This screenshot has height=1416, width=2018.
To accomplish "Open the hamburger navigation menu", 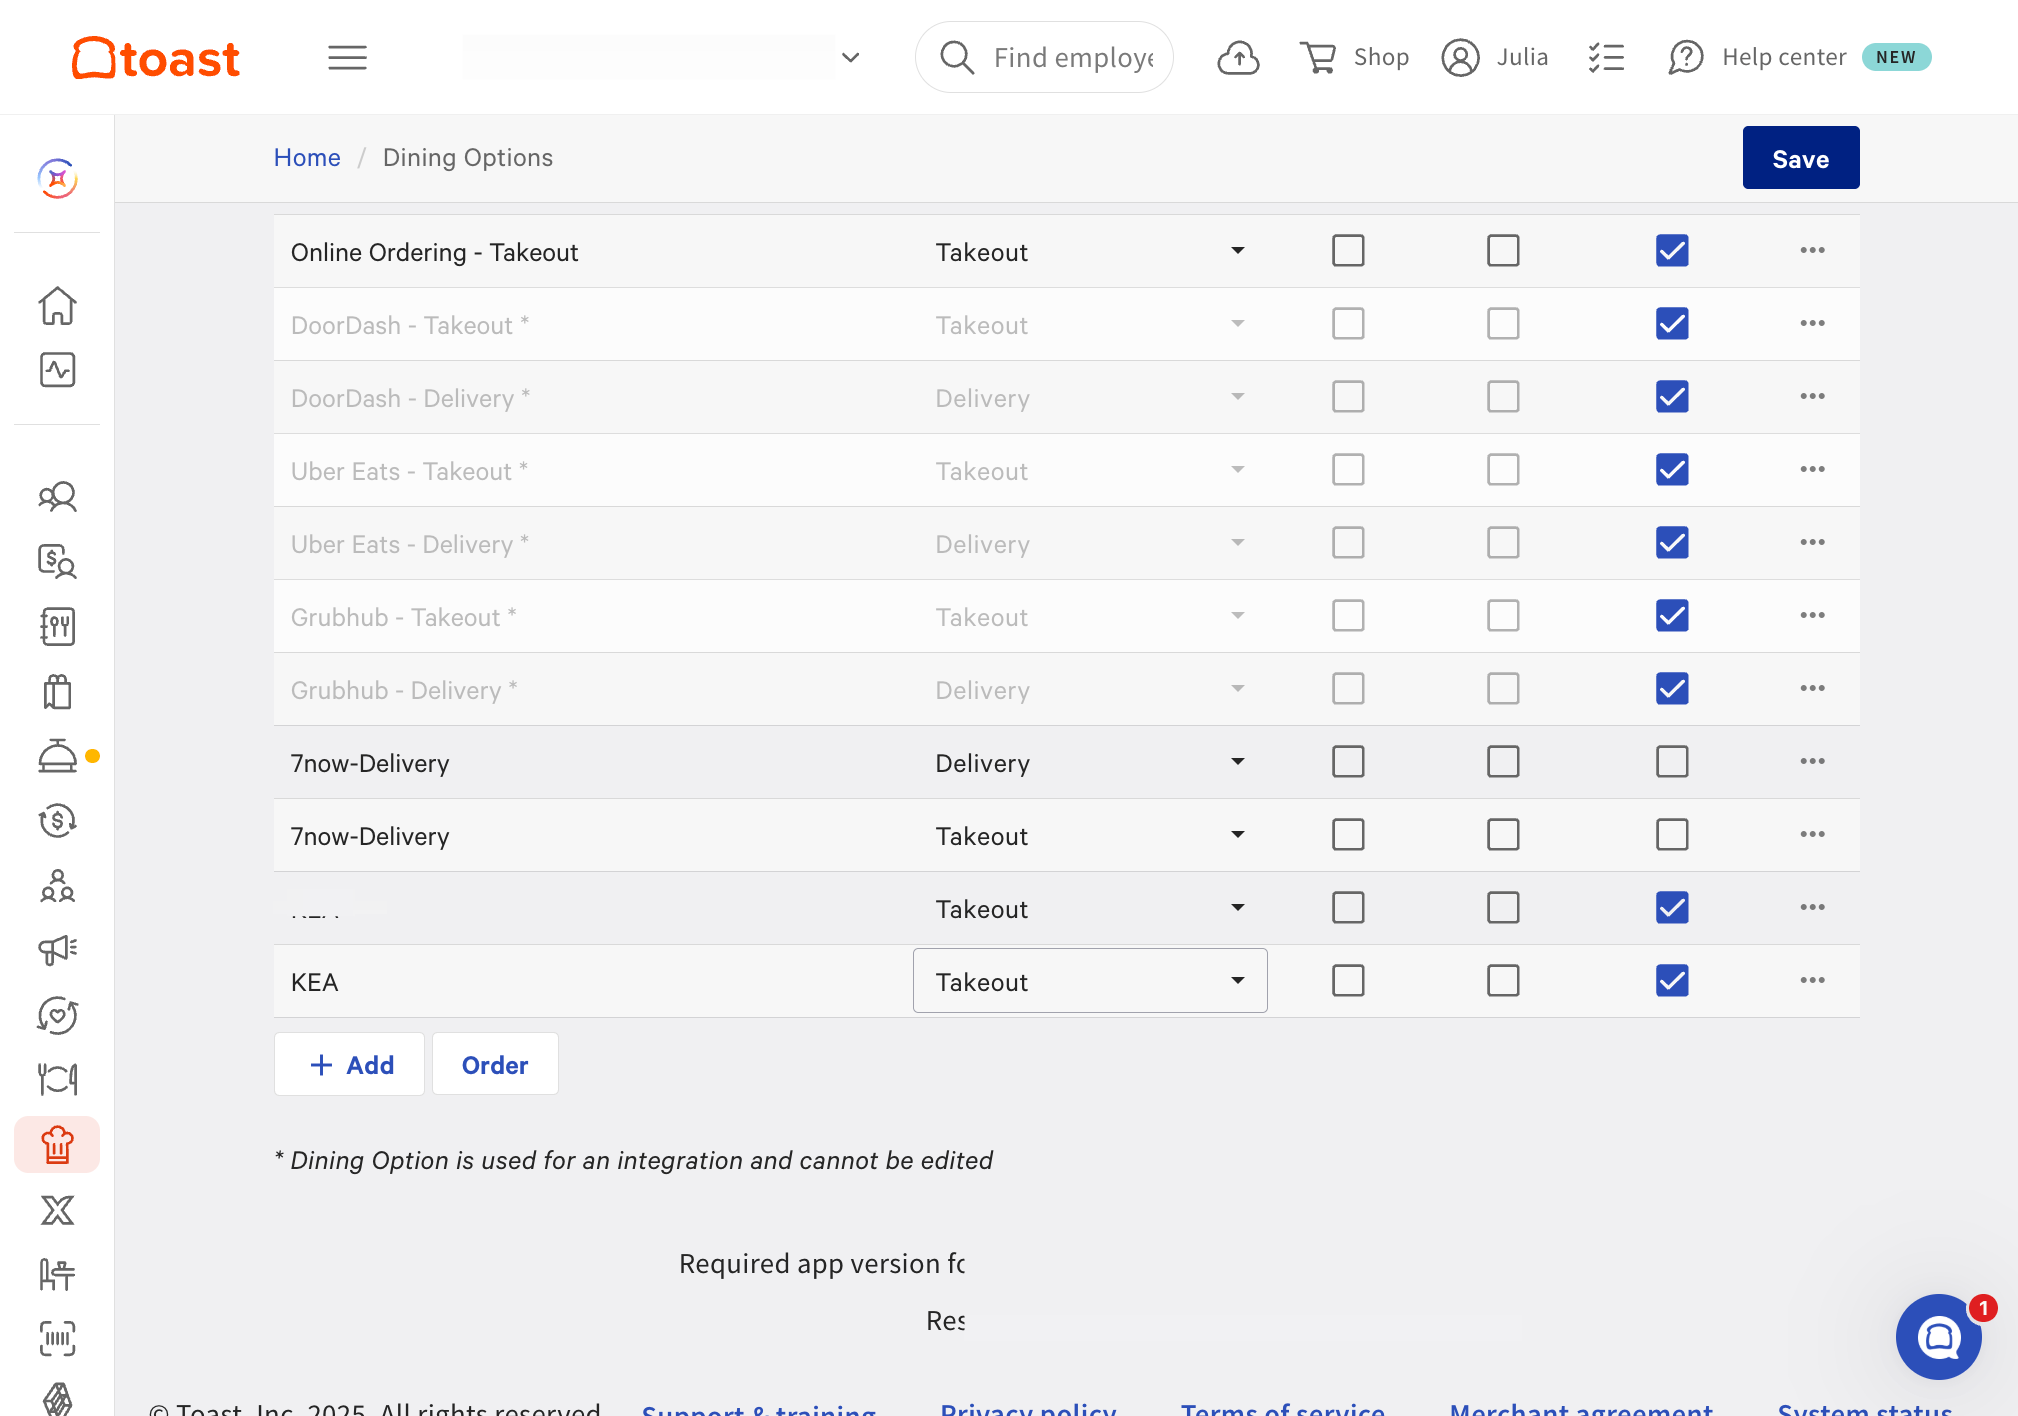I will [347, 58].
